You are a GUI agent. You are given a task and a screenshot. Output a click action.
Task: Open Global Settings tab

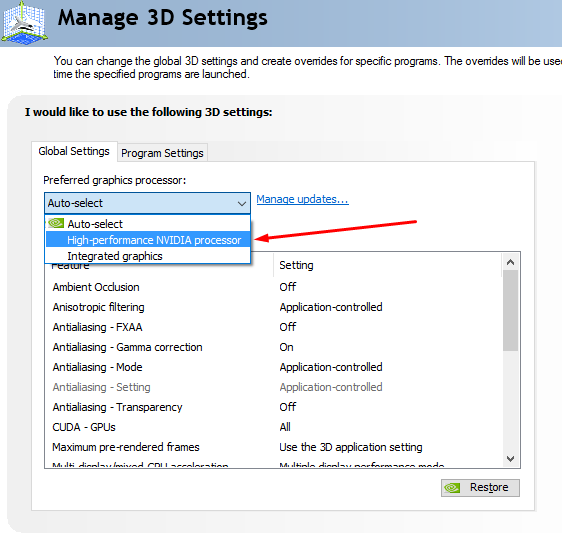tap(74, 151)
